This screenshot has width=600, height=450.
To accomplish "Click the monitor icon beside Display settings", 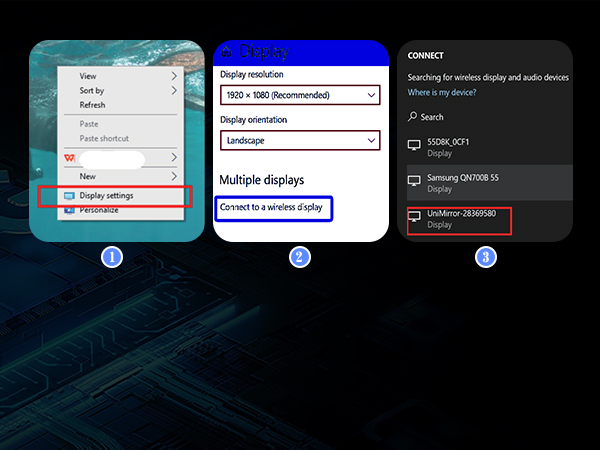I will pyautogui.click(x=69, y=195).
